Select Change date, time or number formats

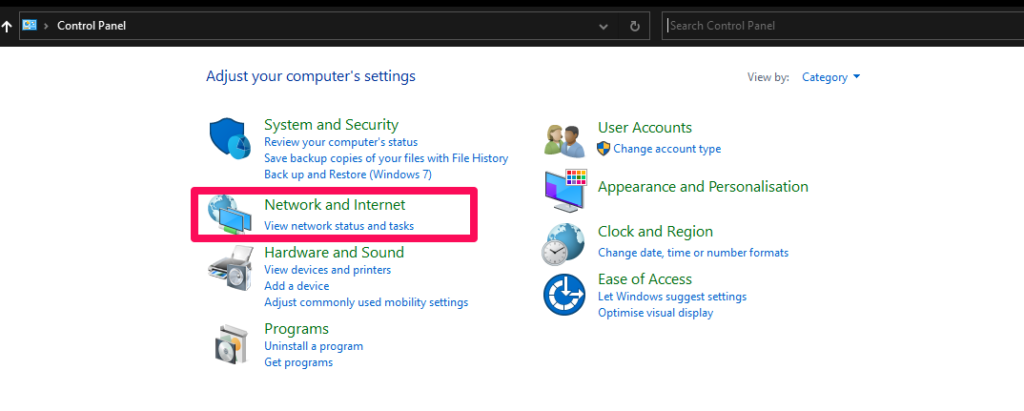coord(693,252)
